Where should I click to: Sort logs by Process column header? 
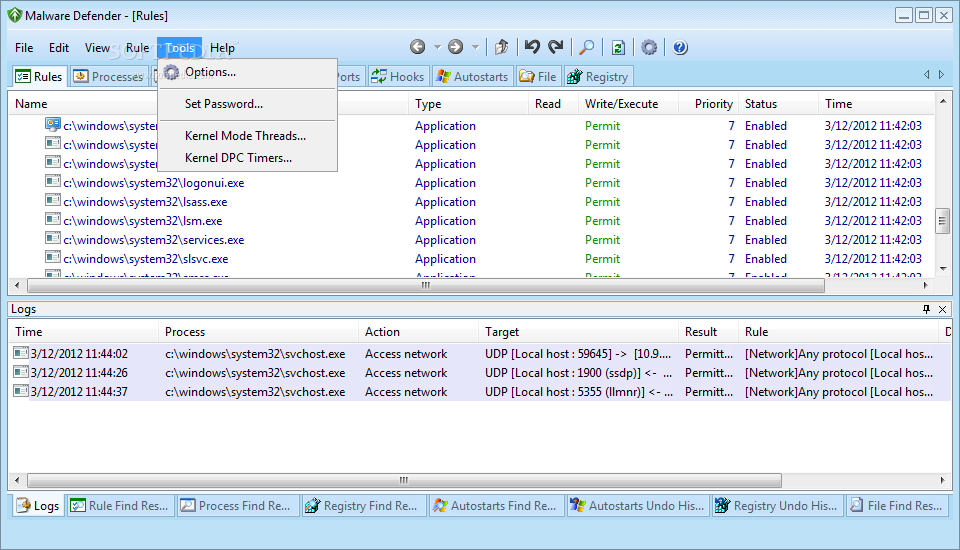(x=258, y=332)
